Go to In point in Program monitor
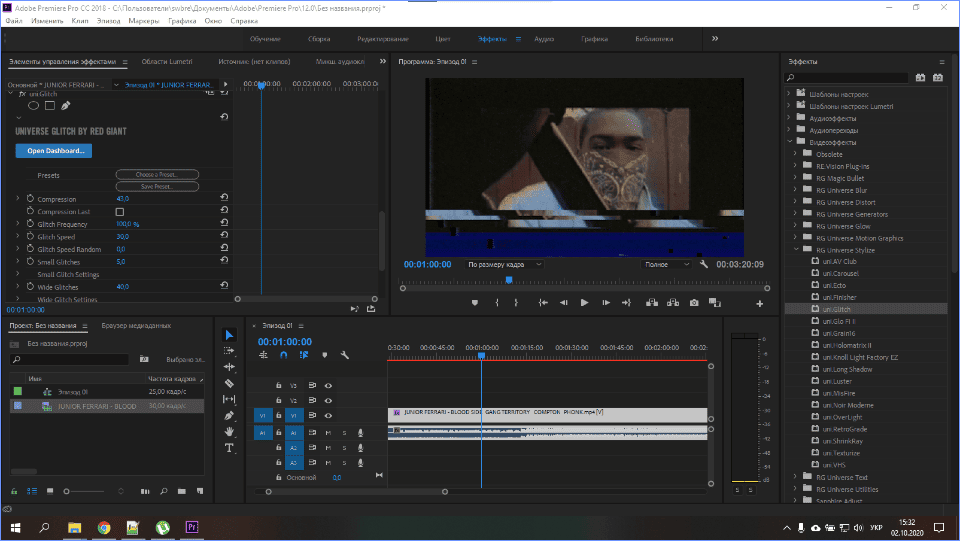The image size is (960, 541). 542,302
